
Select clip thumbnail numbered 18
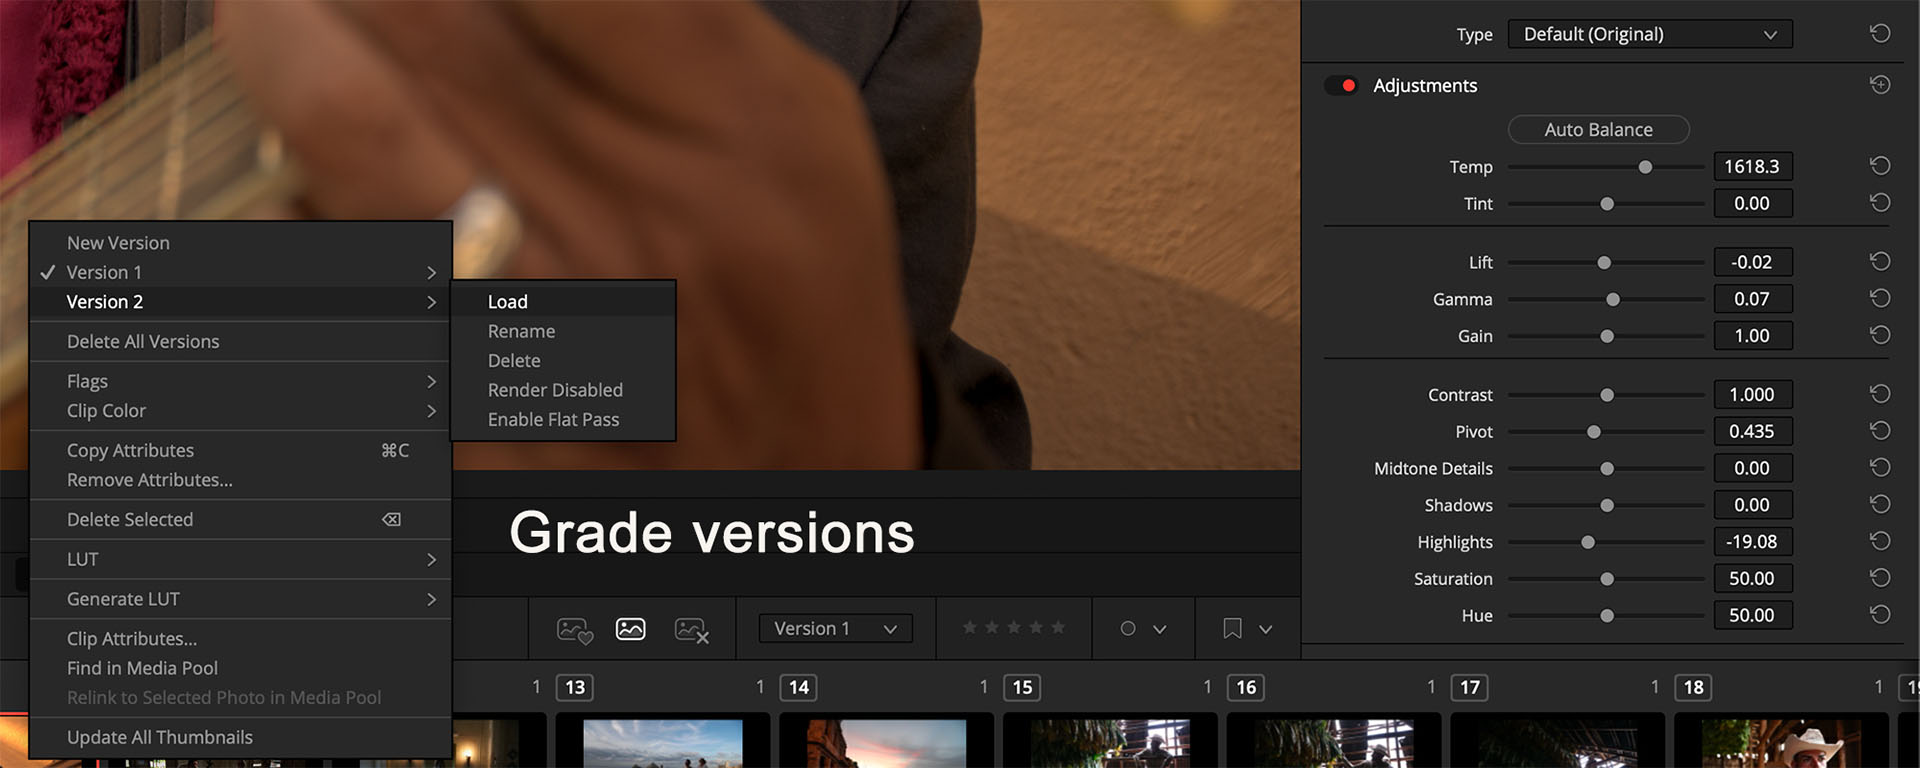pos(1781,743)
